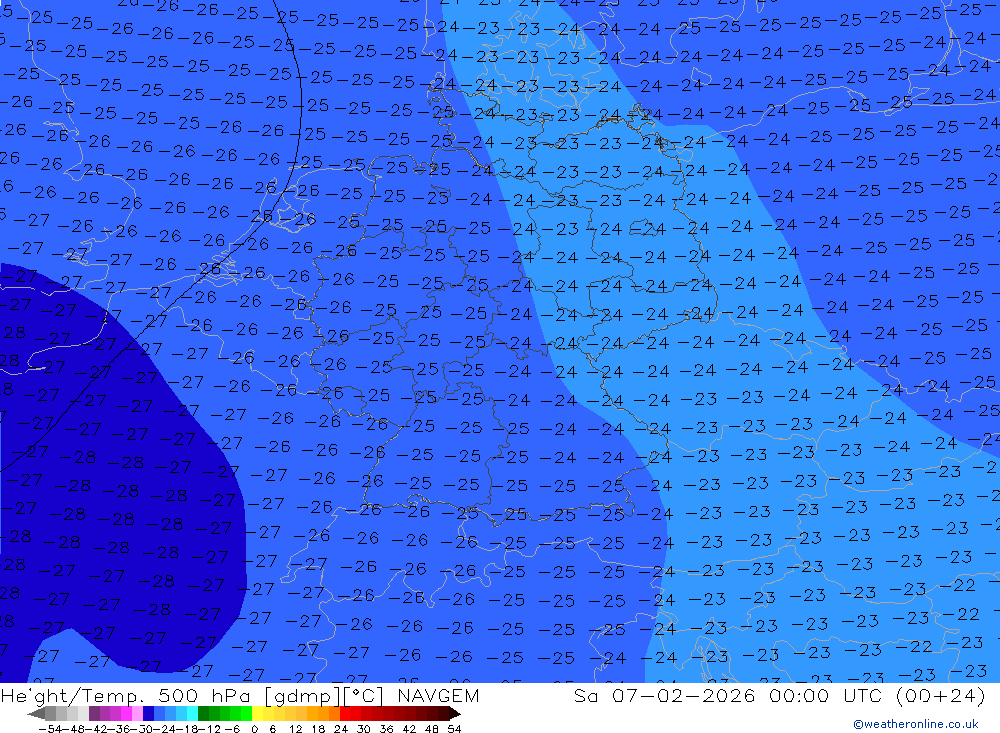The width and height of the screenshot is (1000, 733).
Task: Click the gray left-pointing arrow at legend start
Action: [36, 713]
